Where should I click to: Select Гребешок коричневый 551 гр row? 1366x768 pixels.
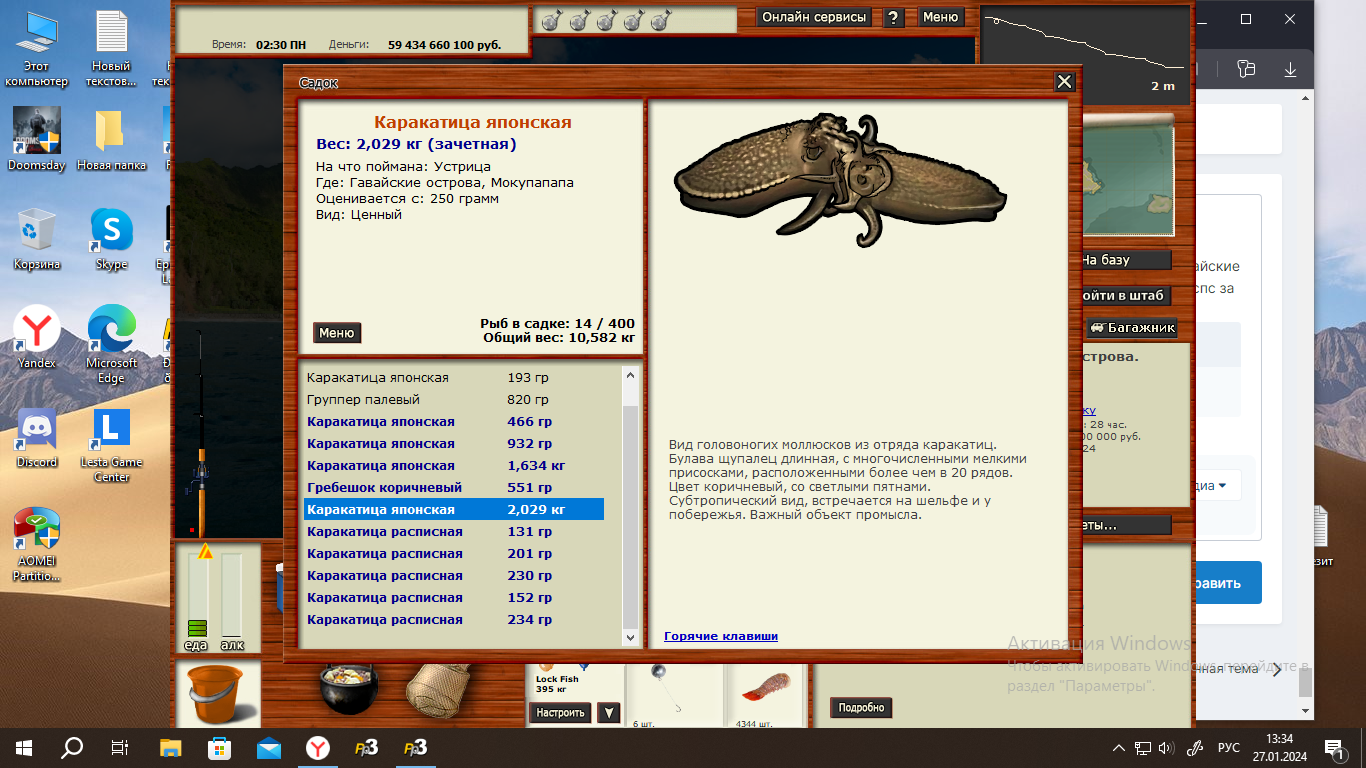454,488
